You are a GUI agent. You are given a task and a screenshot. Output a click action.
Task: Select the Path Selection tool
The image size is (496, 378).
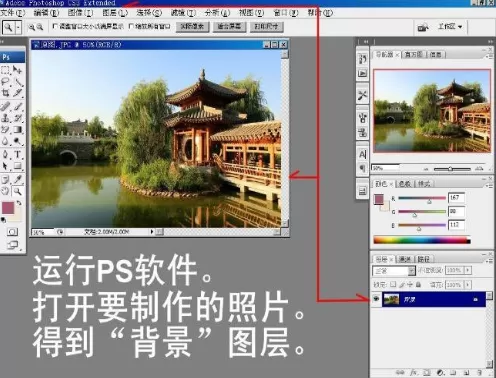pos(6,166)
